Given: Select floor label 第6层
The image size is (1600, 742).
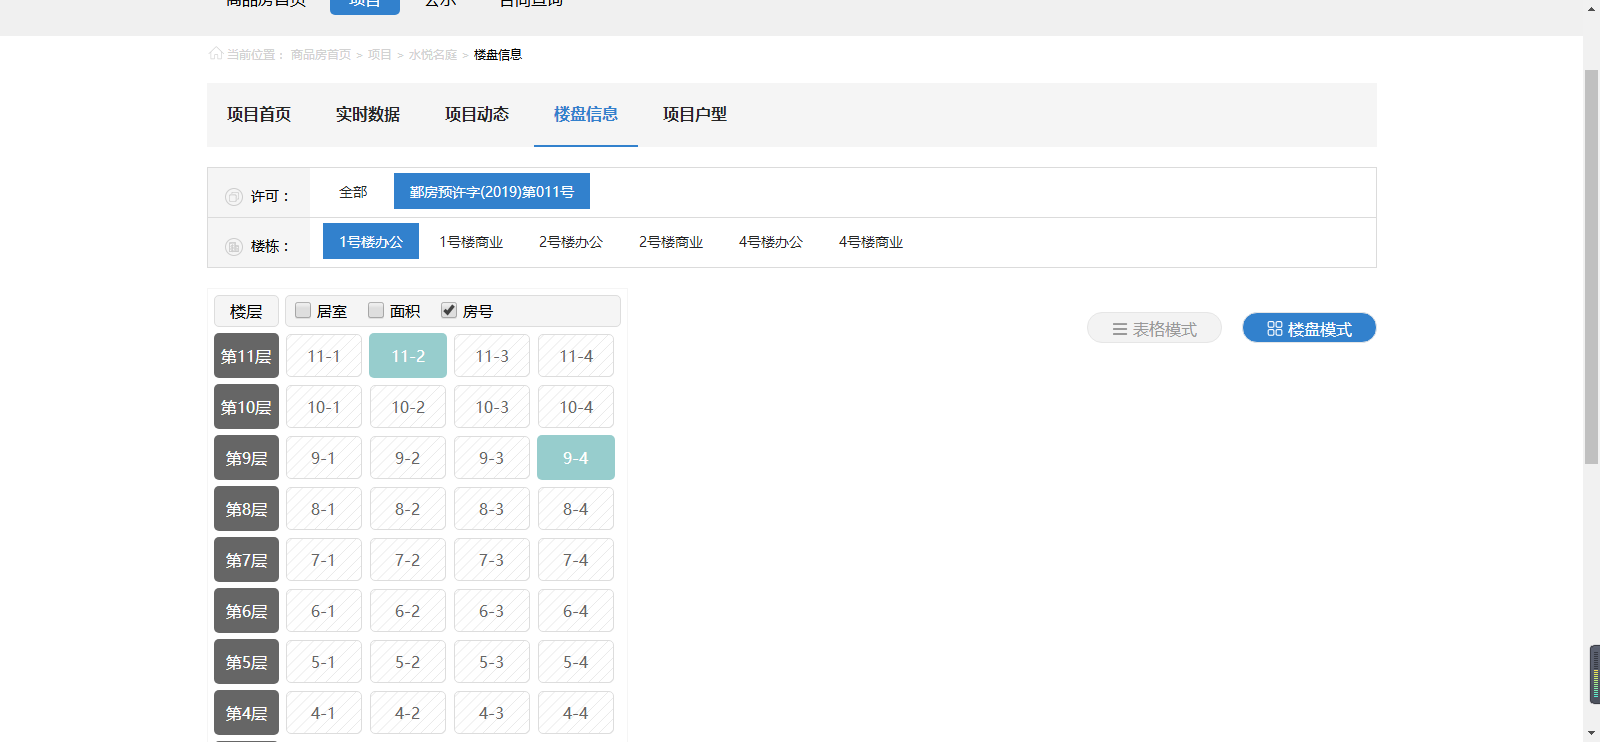Looking at the screenshot, I should point(246,611).
